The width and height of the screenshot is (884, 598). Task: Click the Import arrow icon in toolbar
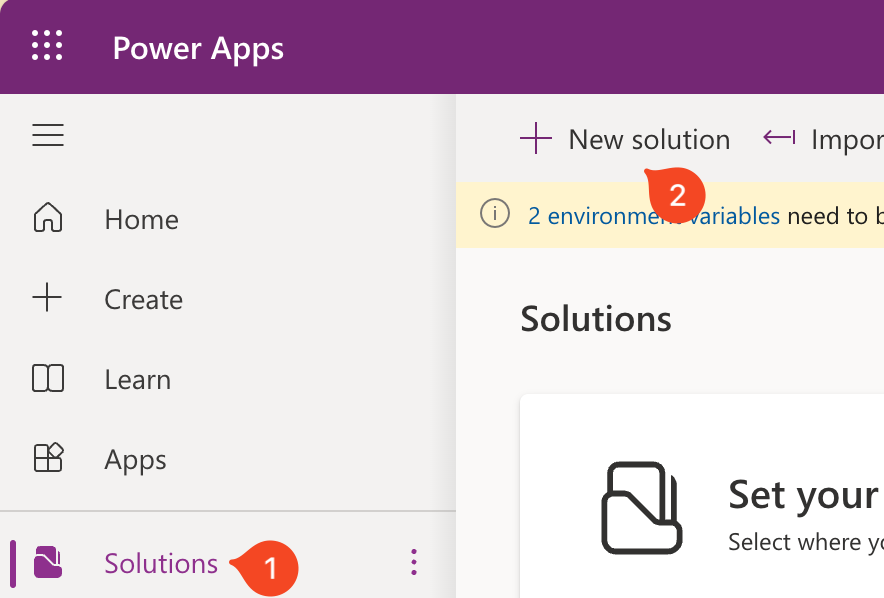click(779, 138)
